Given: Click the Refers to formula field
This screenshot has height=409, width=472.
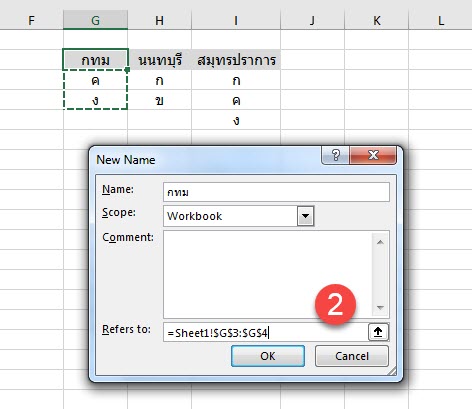Looking at the screenshot, I should point(266,332).
